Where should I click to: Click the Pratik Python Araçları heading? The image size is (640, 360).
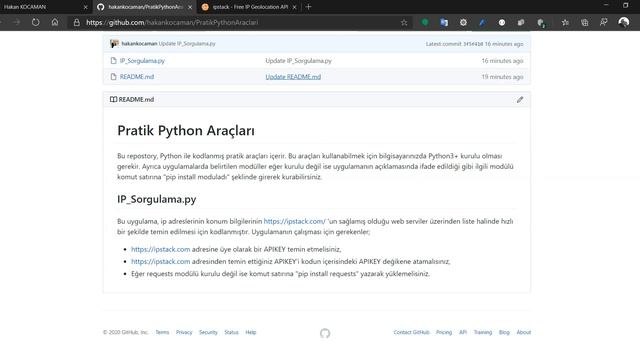(186, 131)
